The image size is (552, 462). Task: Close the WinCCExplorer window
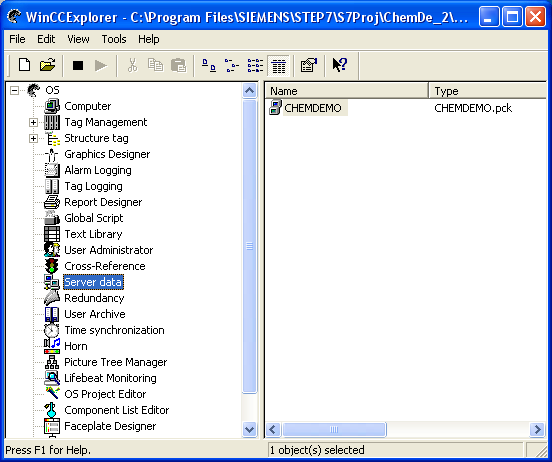pos(535,17)
